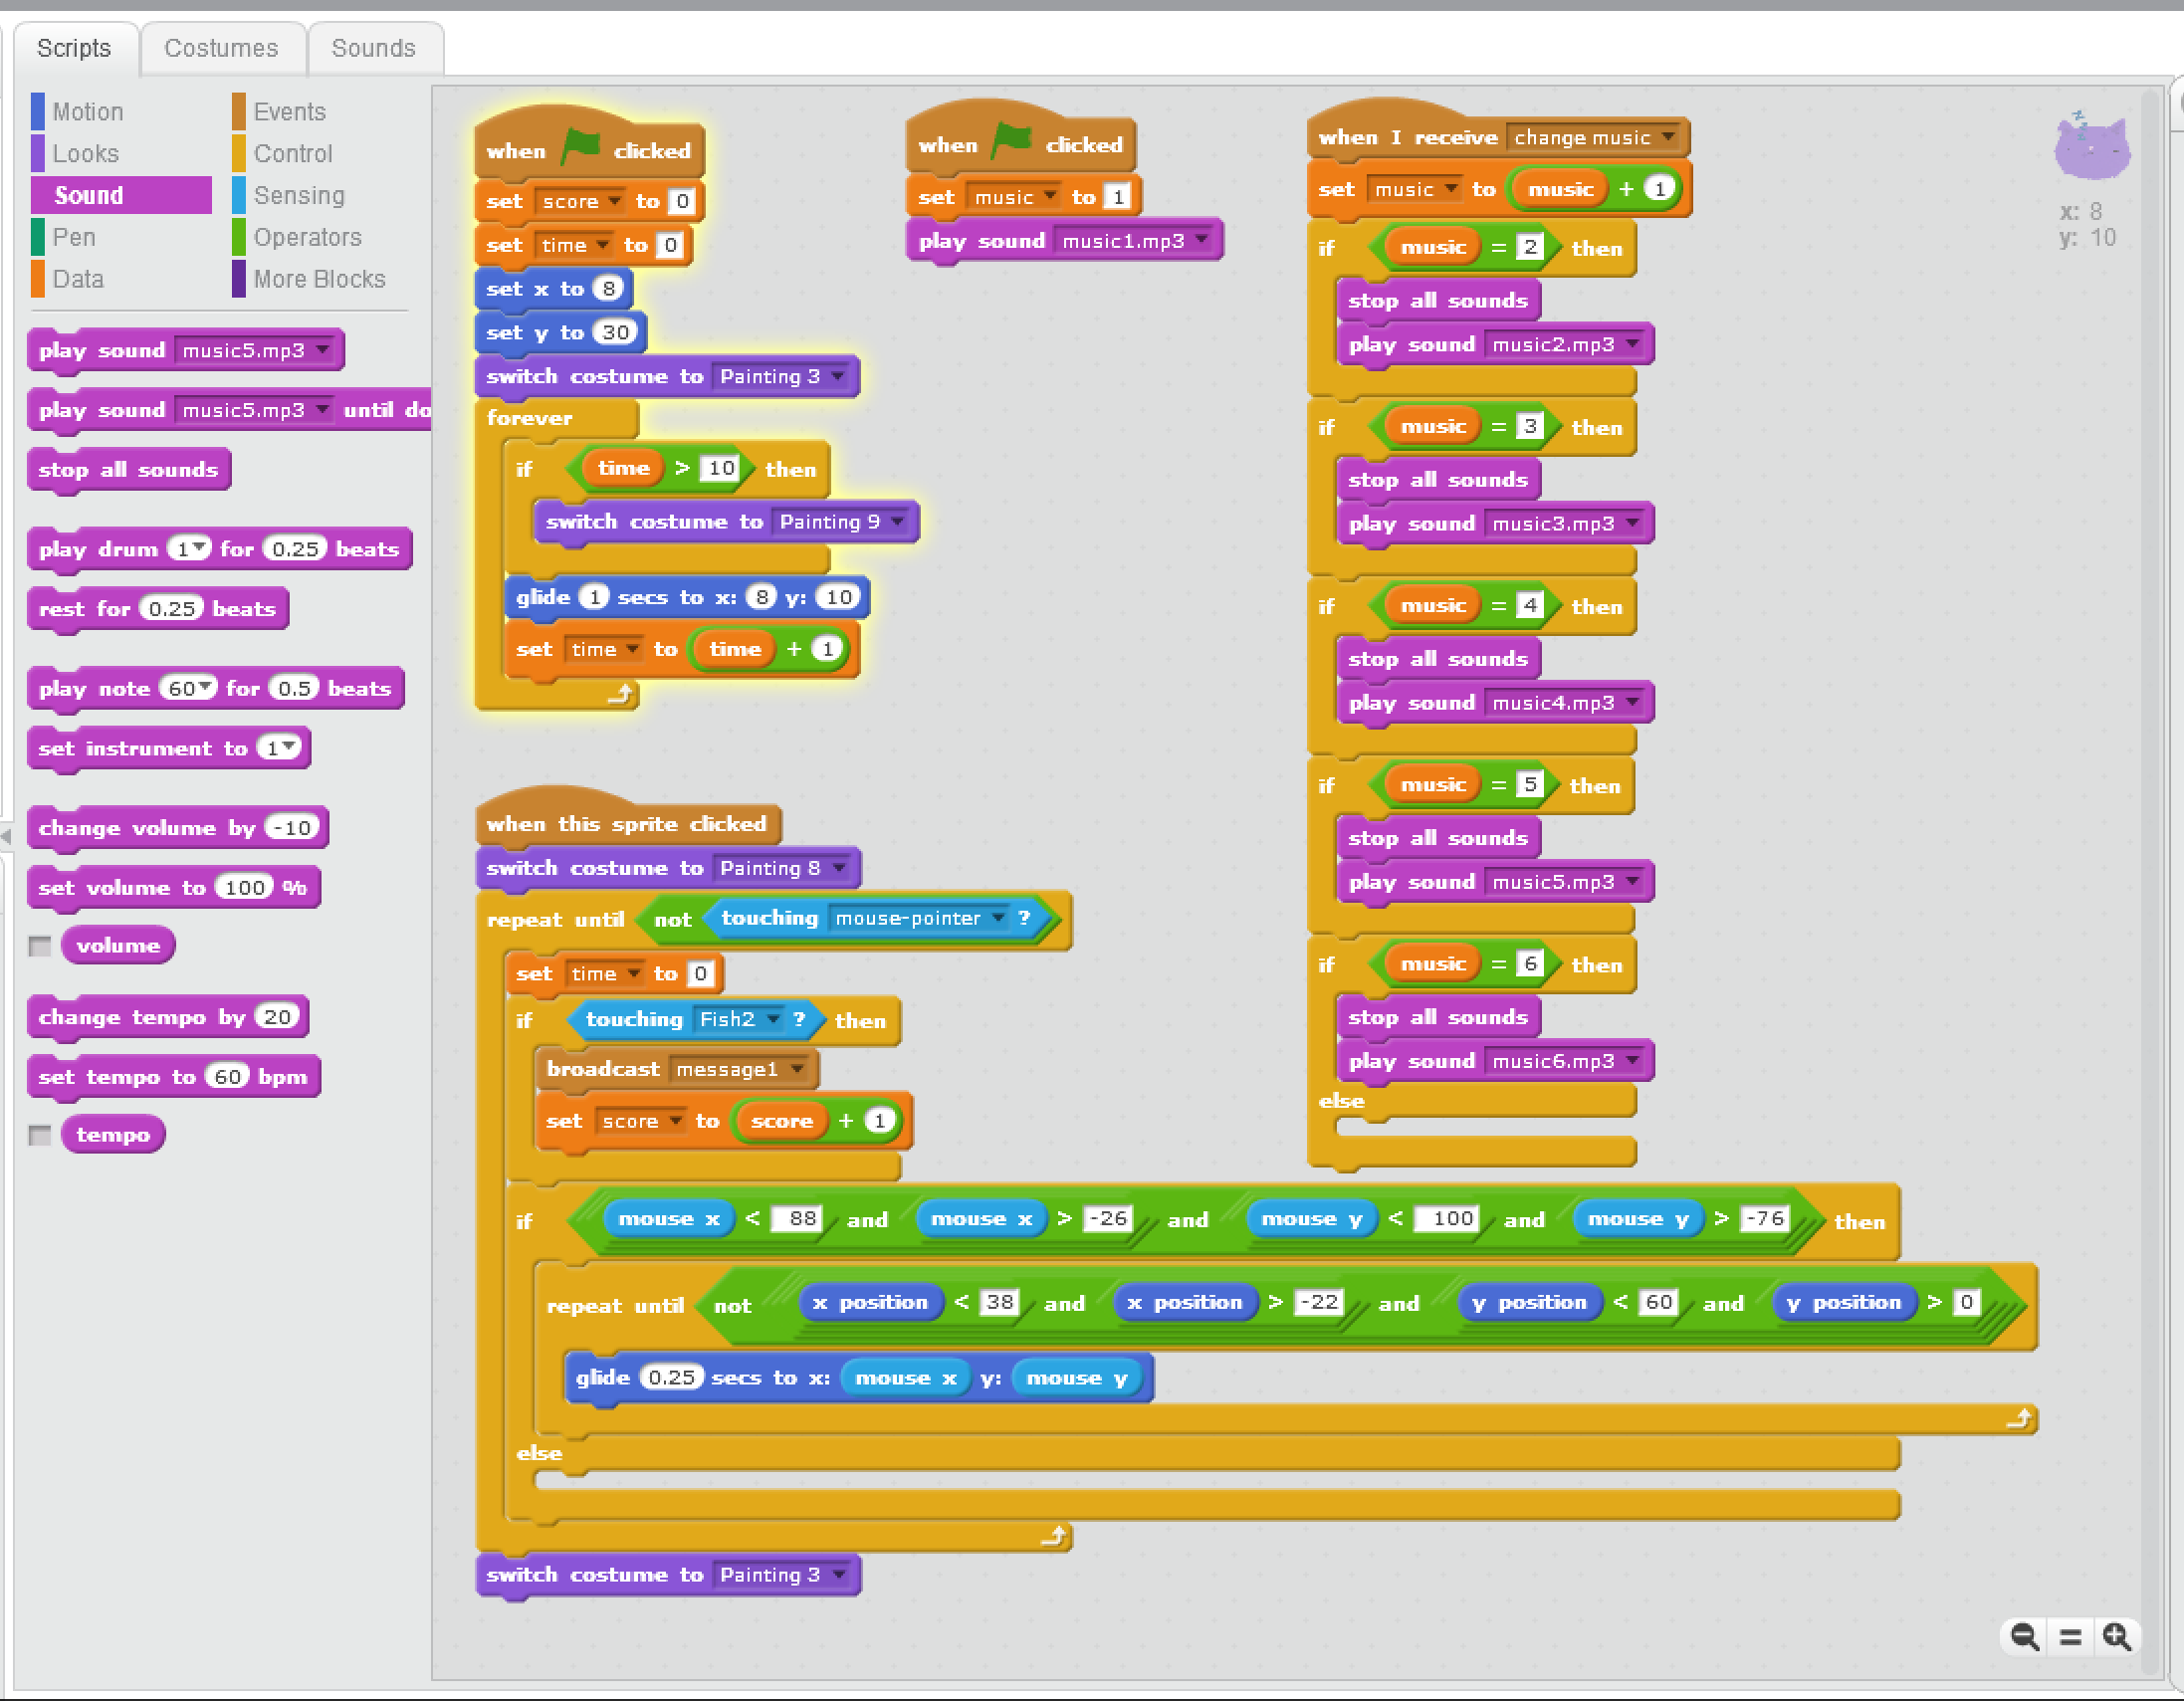Image resolution: width=2184 pixels, height=1701 pixels.
Task: Switch to the Costumes tab
Action: pos(221,48)
